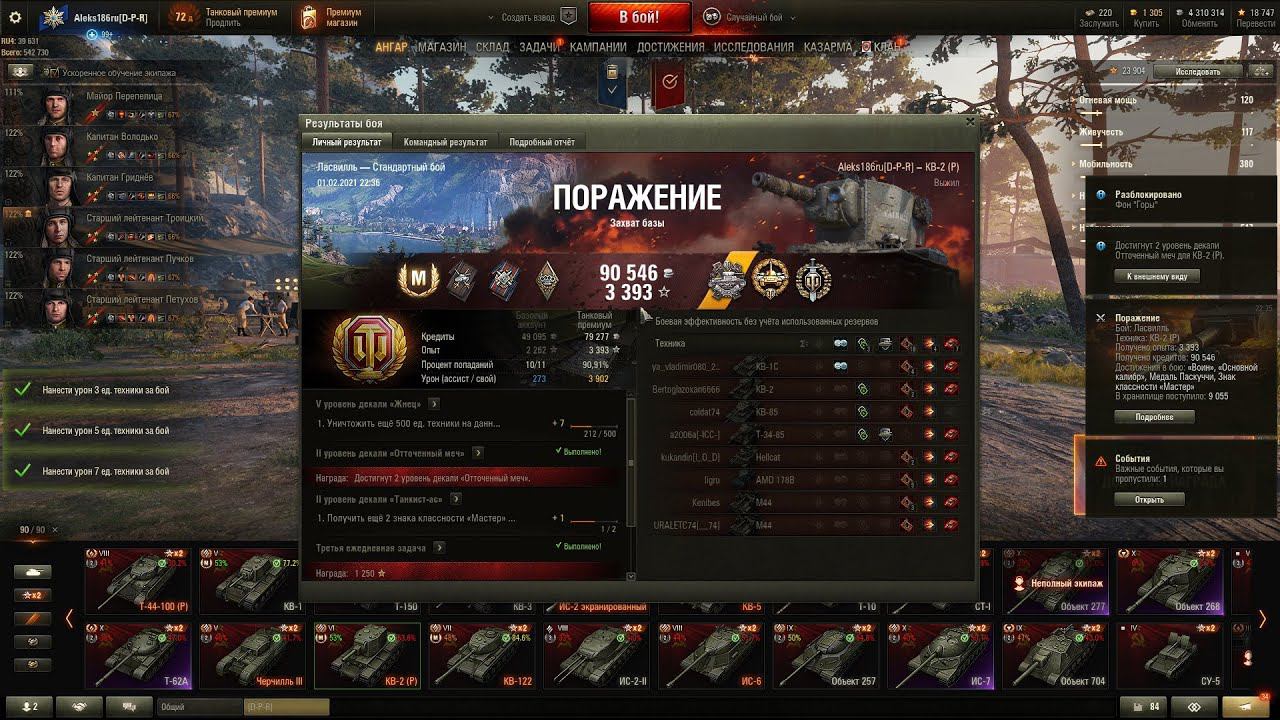Open the contacts icon showing 2

point(29,706)
